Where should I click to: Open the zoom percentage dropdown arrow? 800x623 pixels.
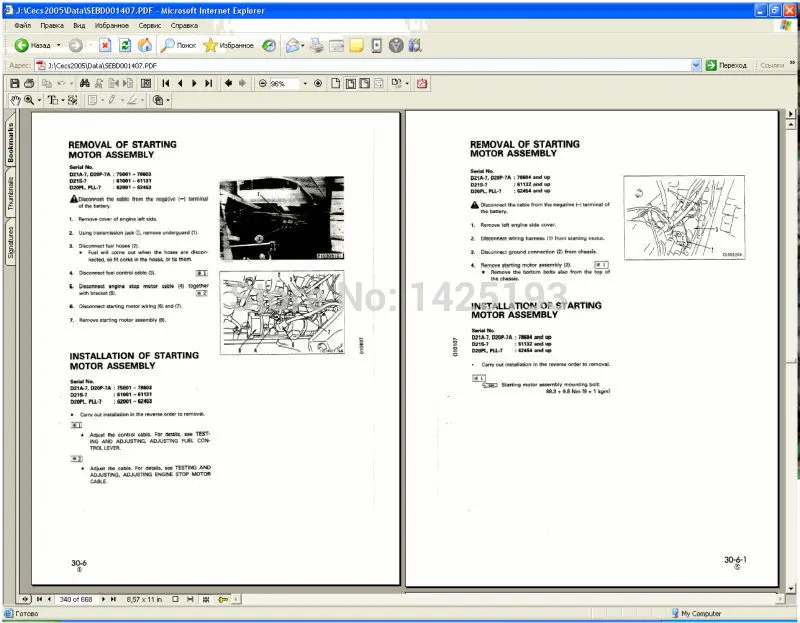coord(305,84)
